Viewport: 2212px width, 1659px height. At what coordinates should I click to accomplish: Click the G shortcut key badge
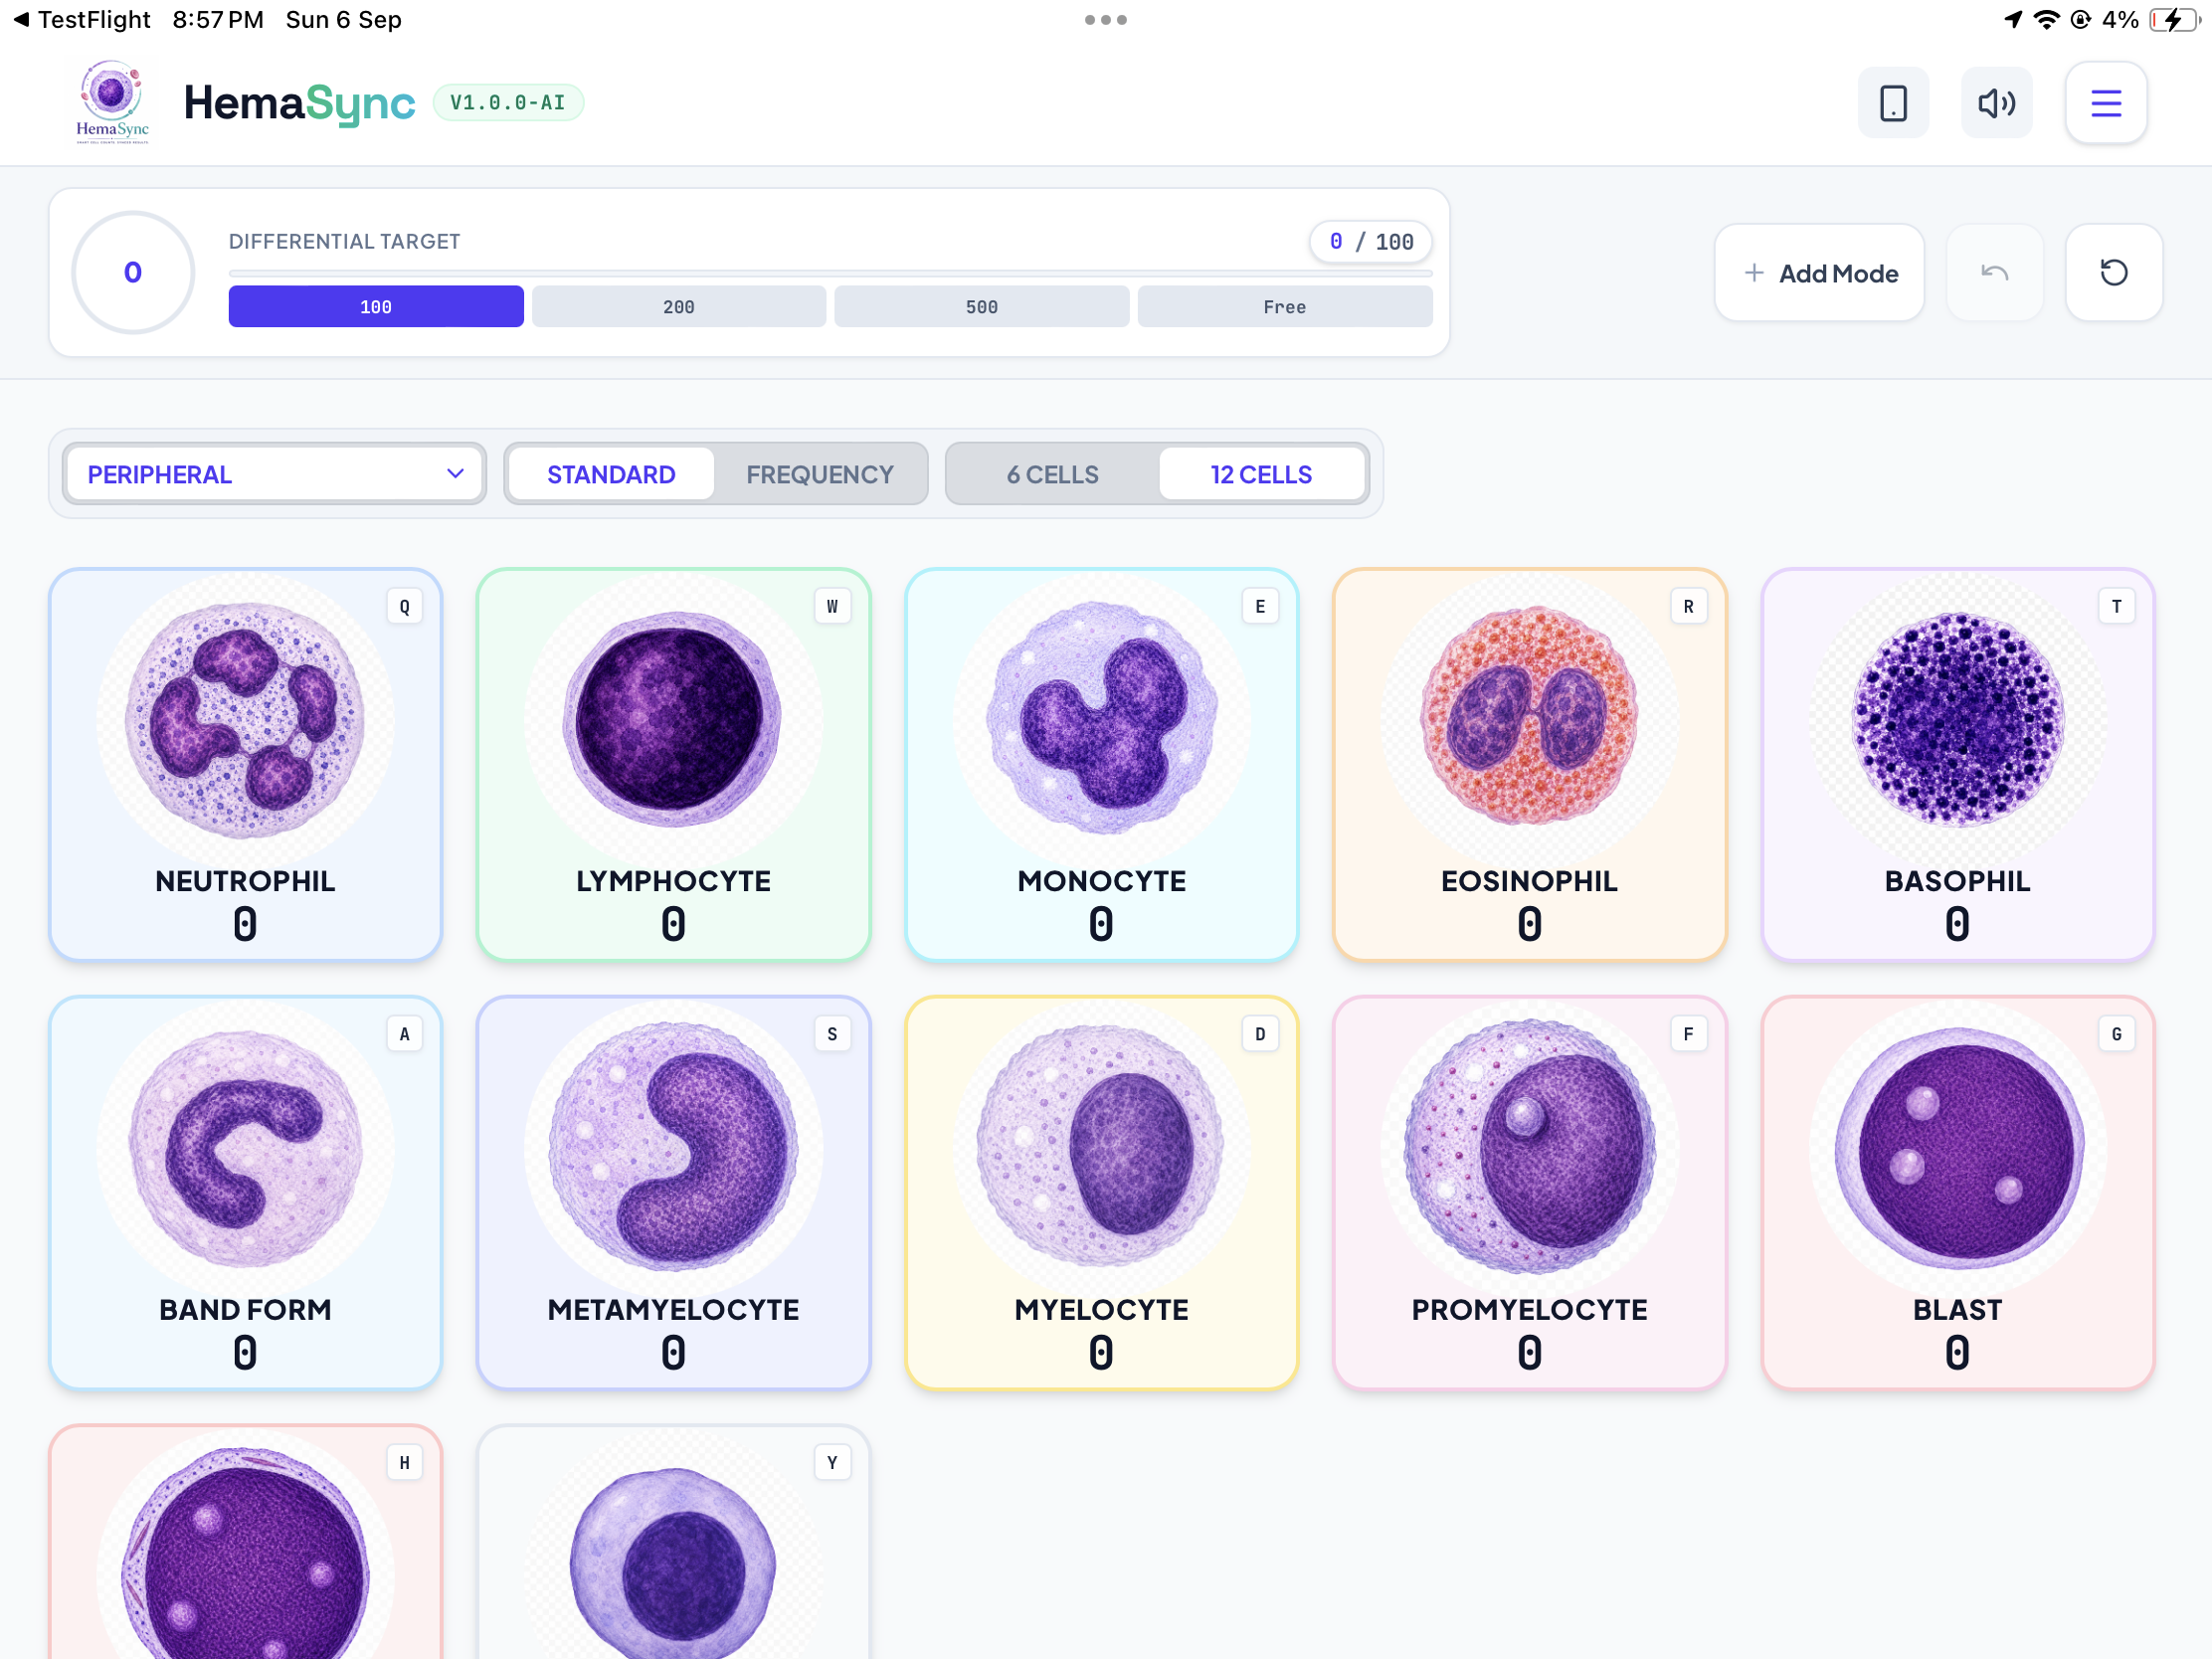pos(2116,1034)
